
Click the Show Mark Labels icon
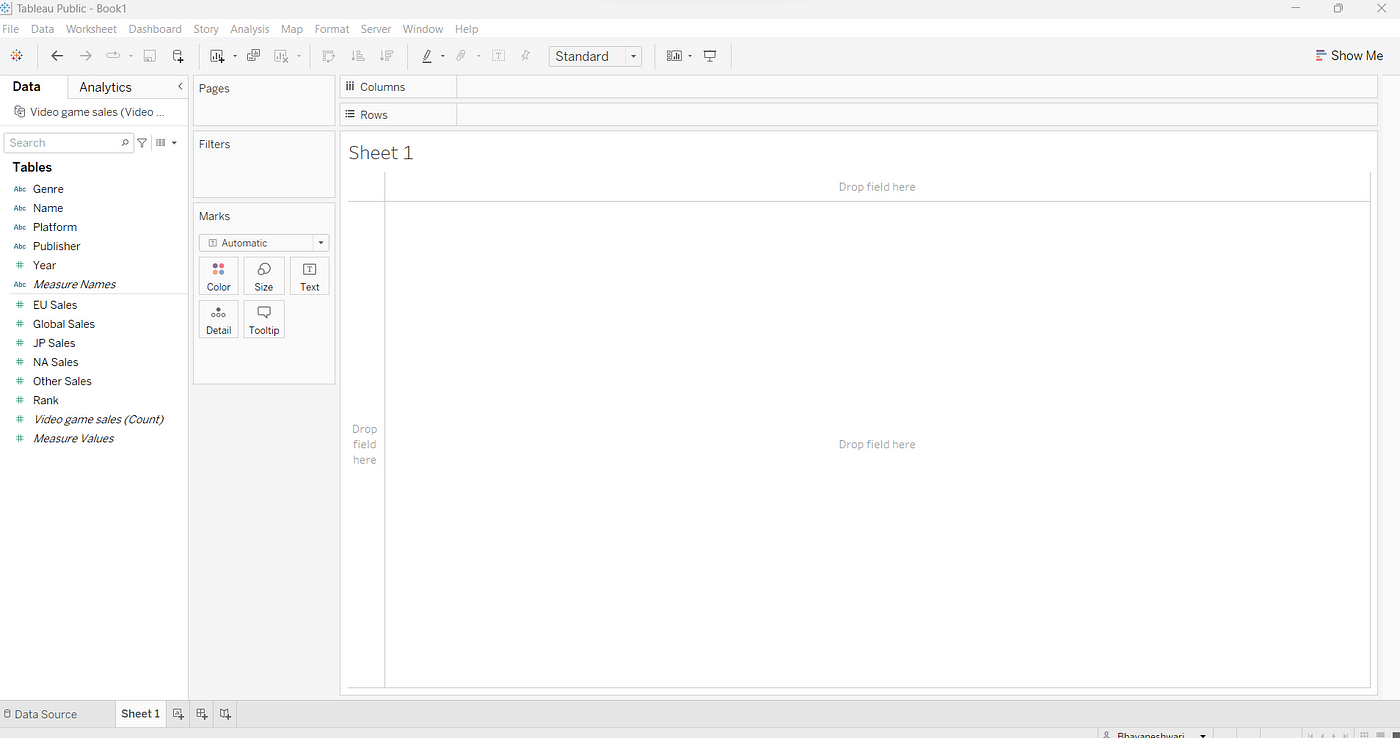(498, 56)
